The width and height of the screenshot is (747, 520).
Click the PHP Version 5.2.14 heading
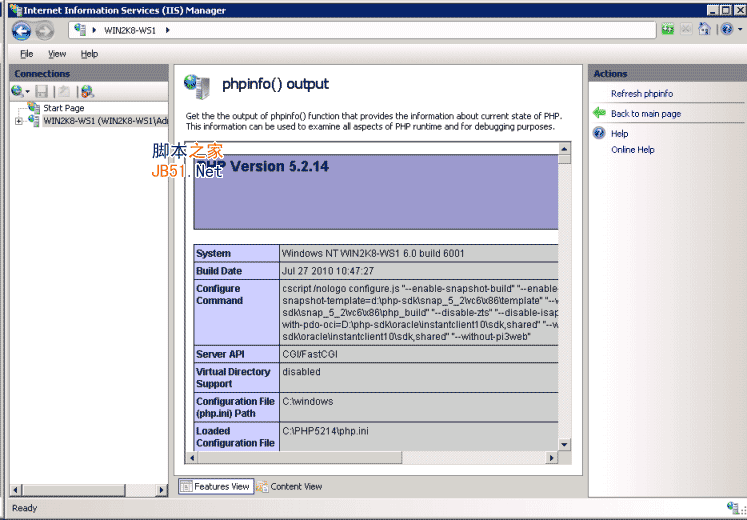(x=262, y=166)
